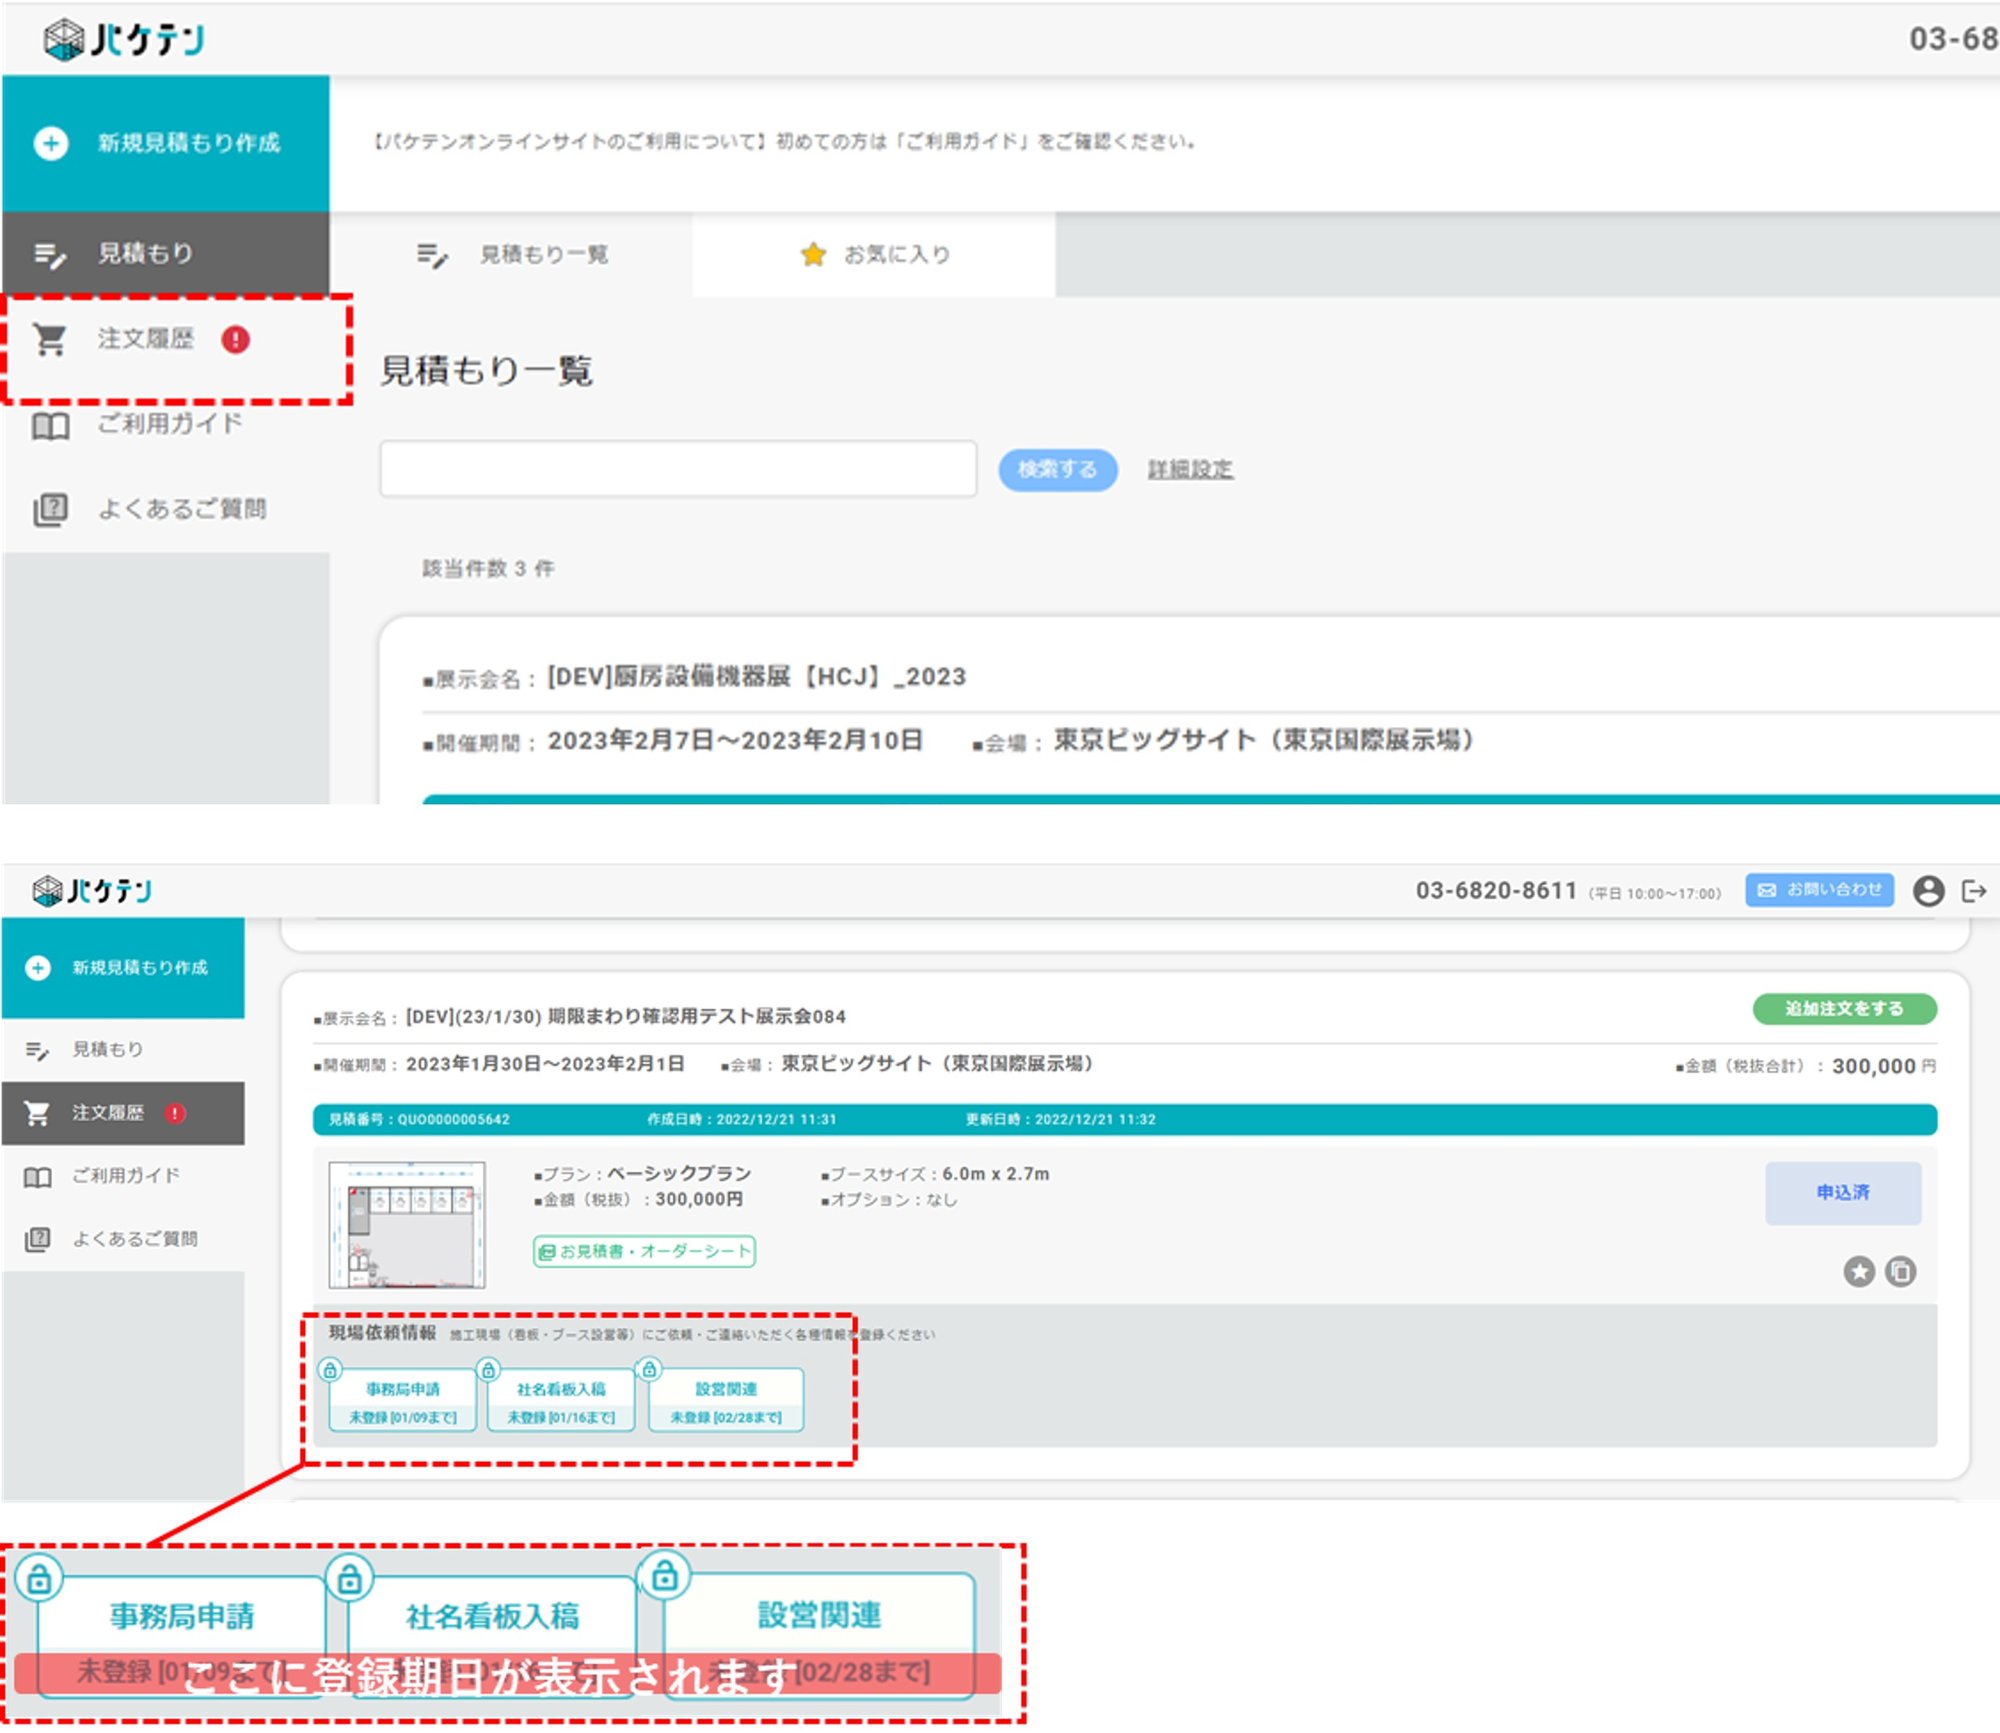The image size is (2000, 1733).
Task: Click inside the search input field
Action: (x=678, y=468)
